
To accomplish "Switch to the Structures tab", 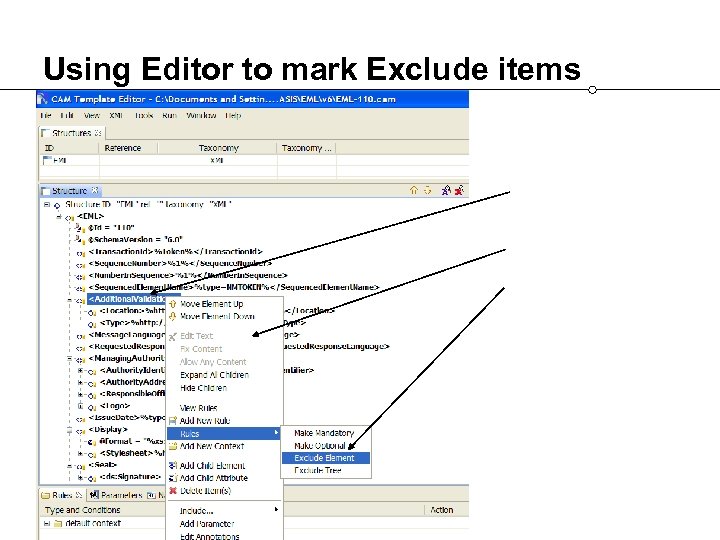I will pyautogui.click(x=72, y=133).
